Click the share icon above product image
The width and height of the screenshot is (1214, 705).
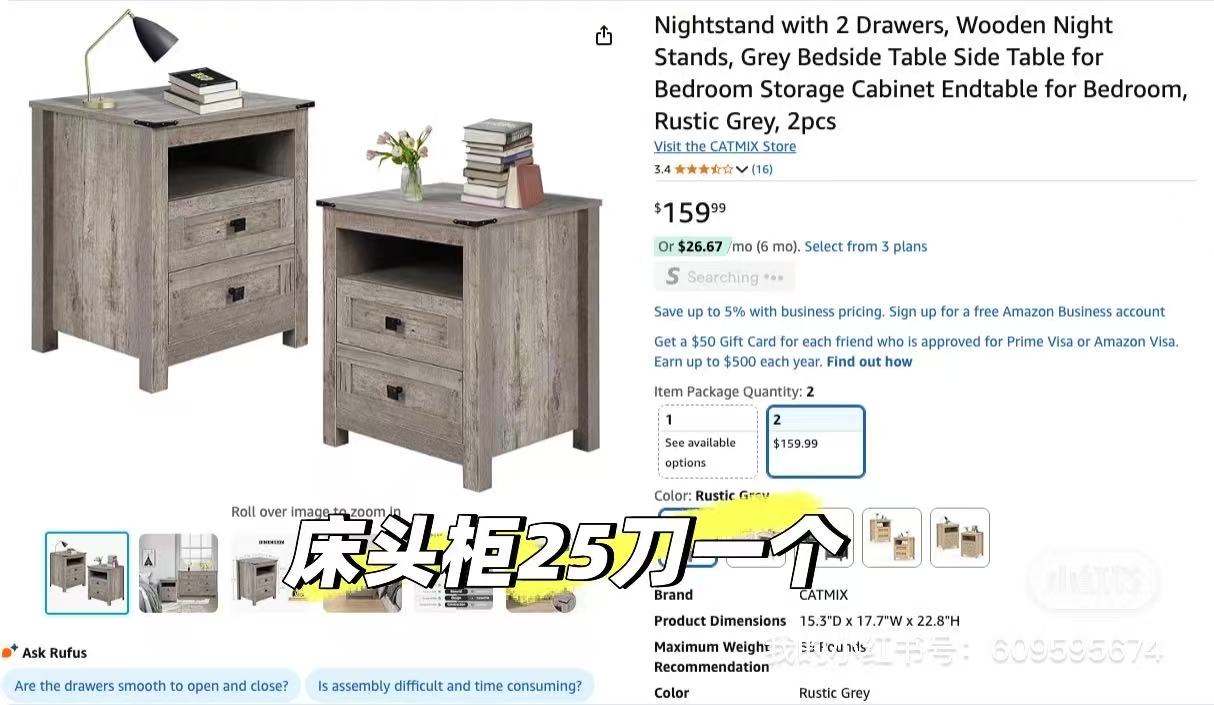pyautogui.click(x=603, y=36)
